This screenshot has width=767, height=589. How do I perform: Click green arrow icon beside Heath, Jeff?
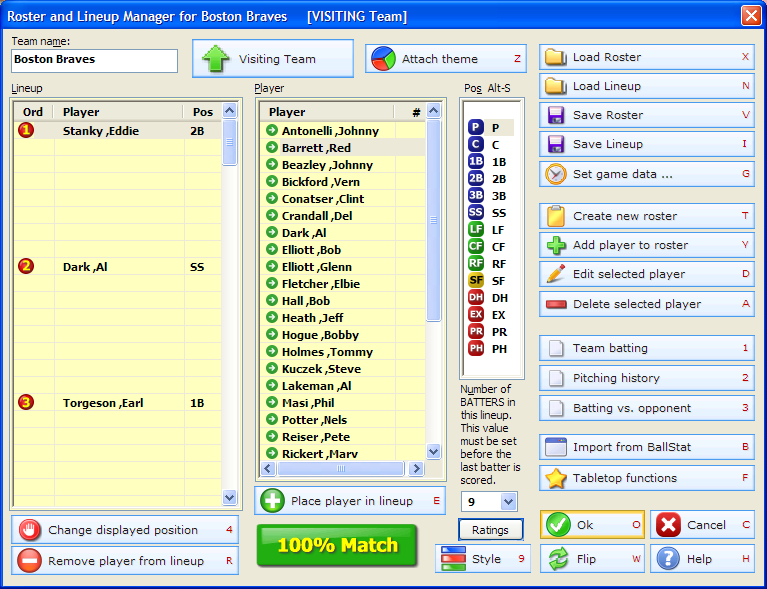point(272,317)
